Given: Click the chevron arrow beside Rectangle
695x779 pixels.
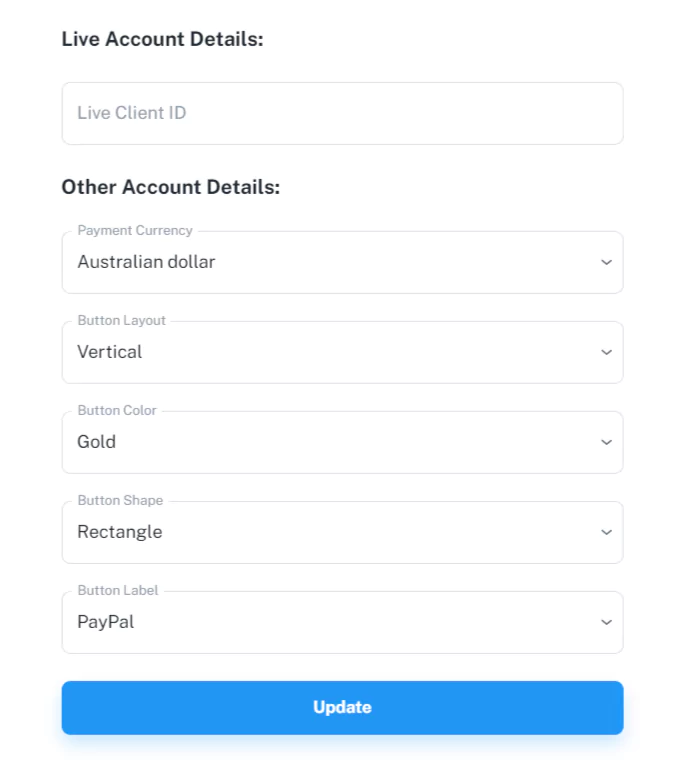Looking at the screenshot, I should [x=606, y=533].
